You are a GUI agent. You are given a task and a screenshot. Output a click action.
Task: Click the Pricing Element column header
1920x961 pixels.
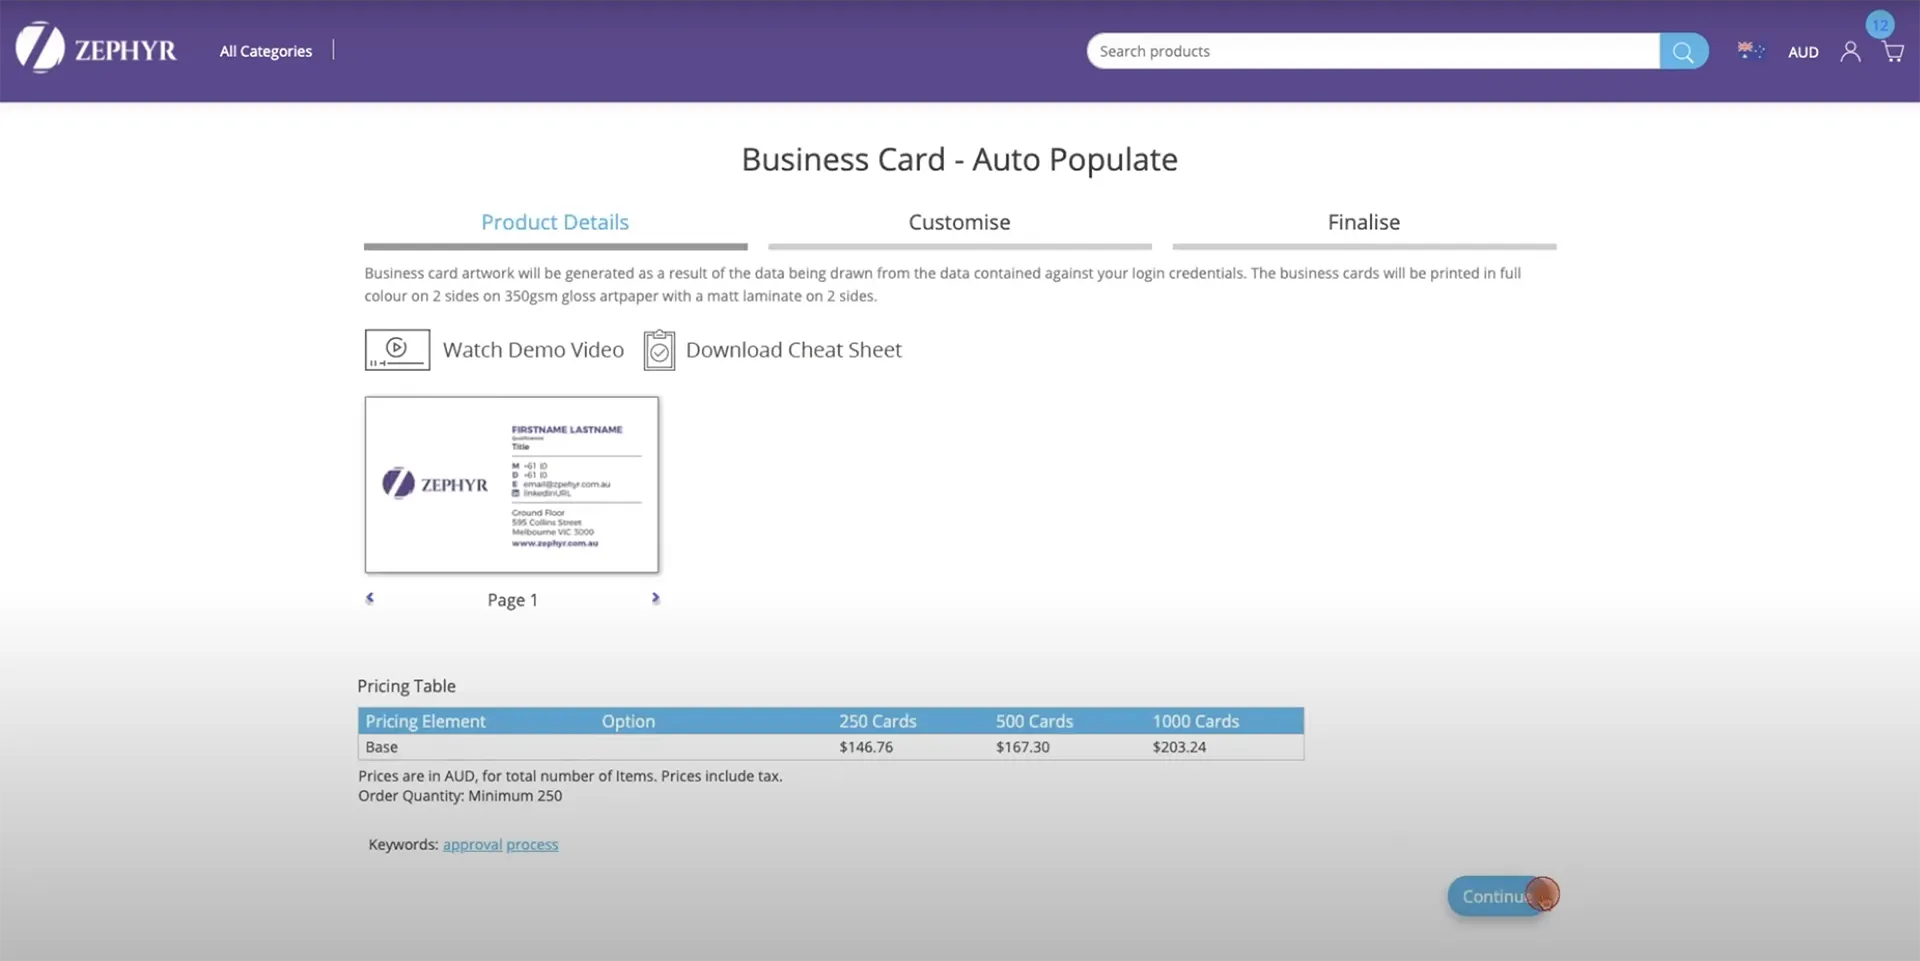425,721
